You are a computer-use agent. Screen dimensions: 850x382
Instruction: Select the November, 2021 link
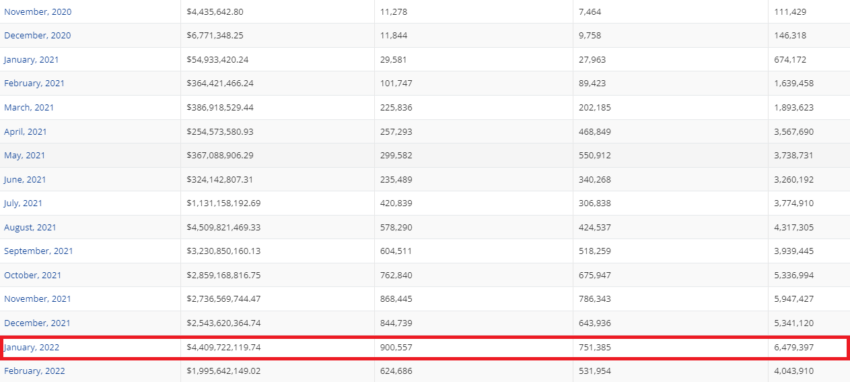point(37,299)
